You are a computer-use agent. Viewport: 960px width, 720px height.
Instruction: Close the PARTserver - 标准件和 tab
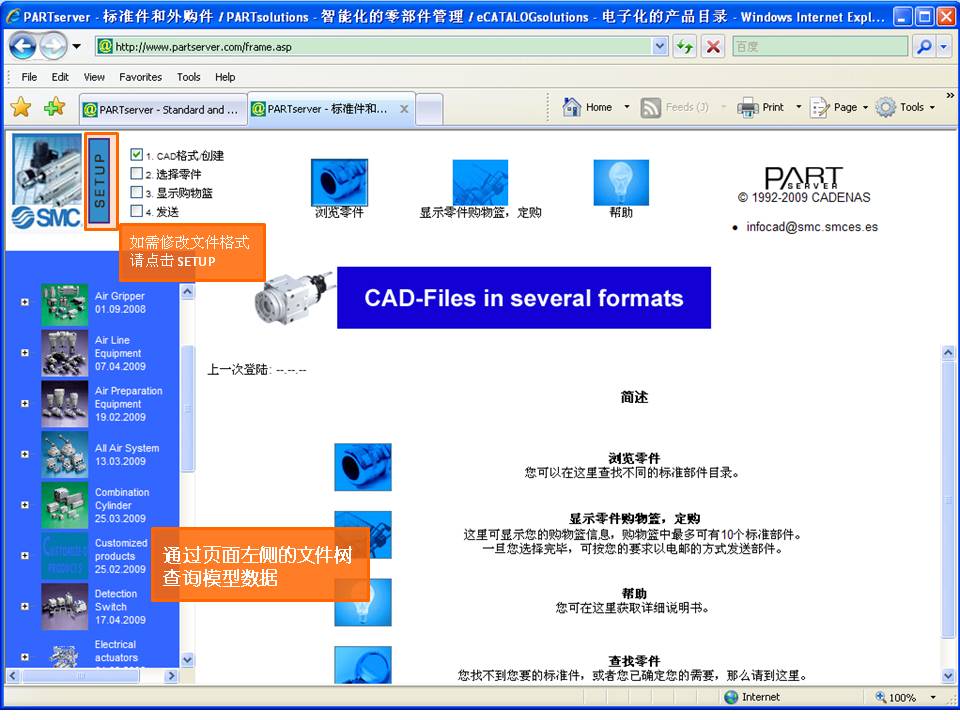coord(404,109)
